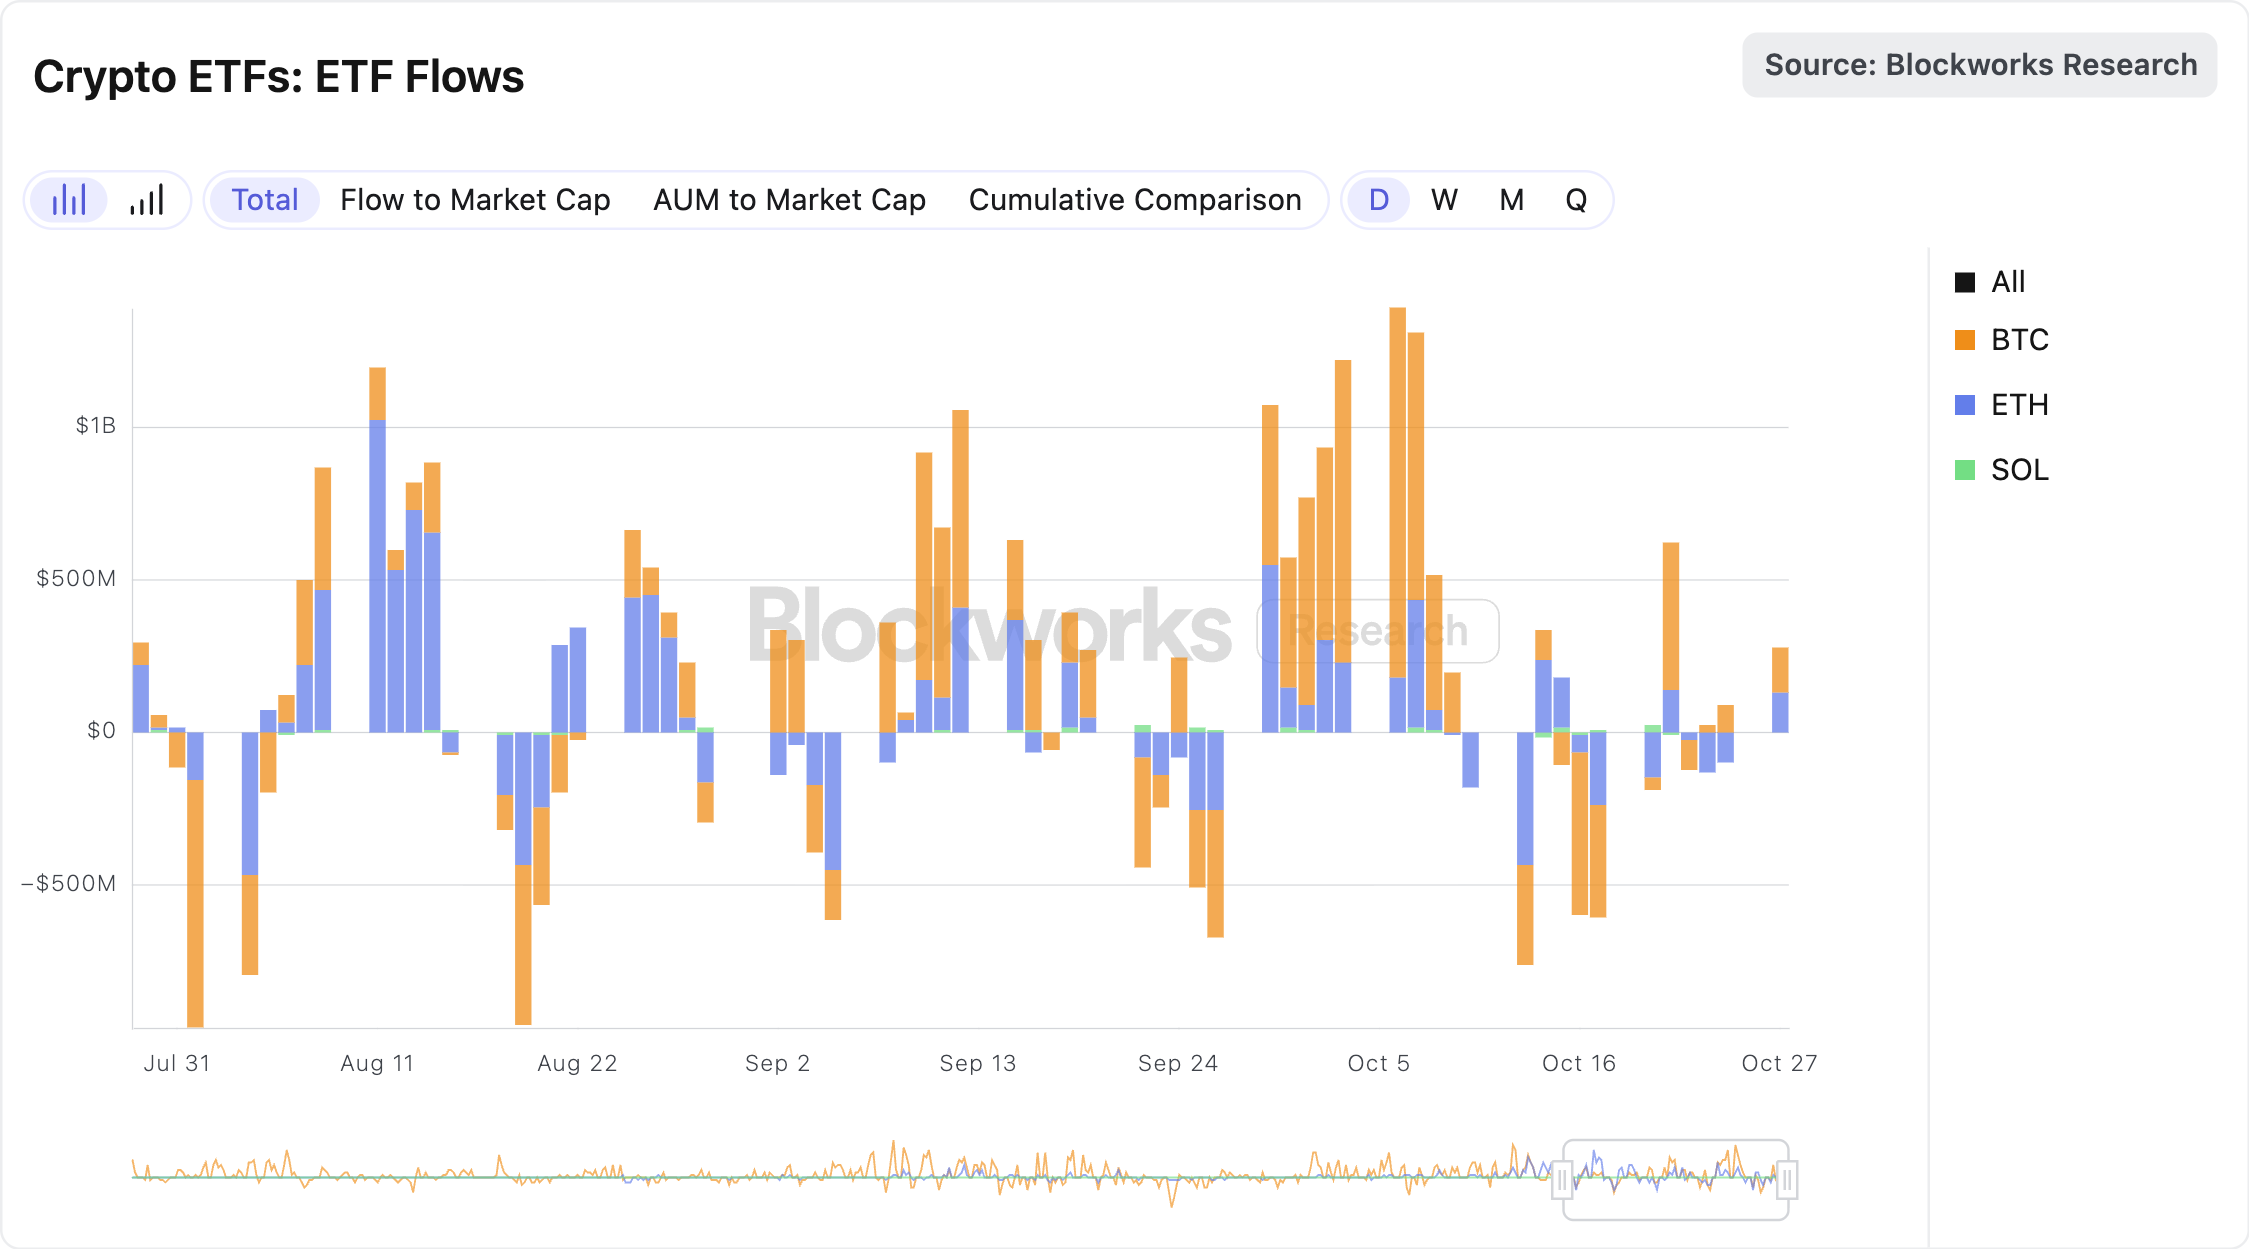Click the green SOL legend swatch
Image resolution: width=2249 pixels, height=1249 pixels.
(x=1964, y=470)
